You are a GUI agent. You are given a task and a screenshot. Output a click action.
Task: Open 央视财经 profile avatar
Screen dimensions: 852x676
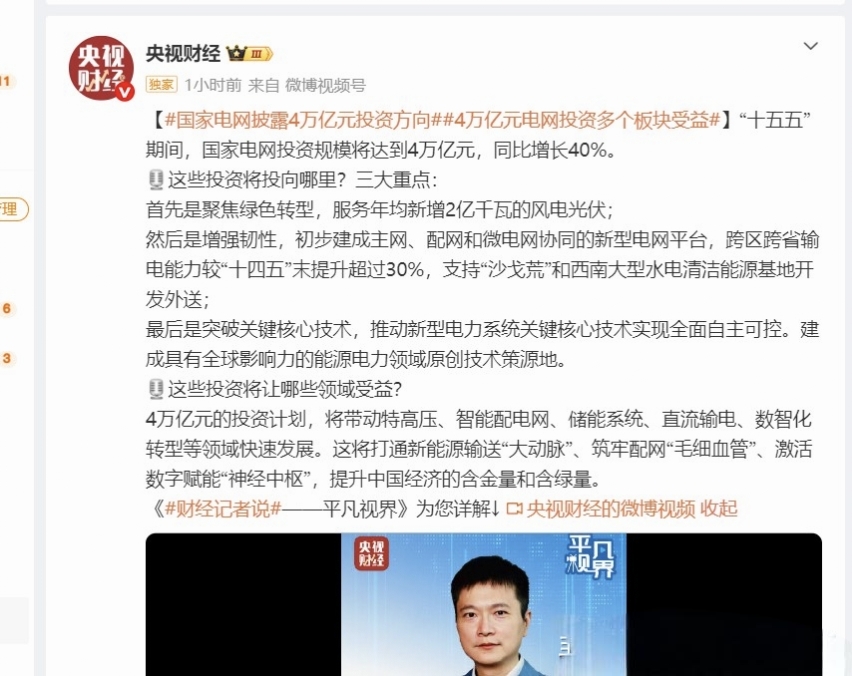(102, 69)
